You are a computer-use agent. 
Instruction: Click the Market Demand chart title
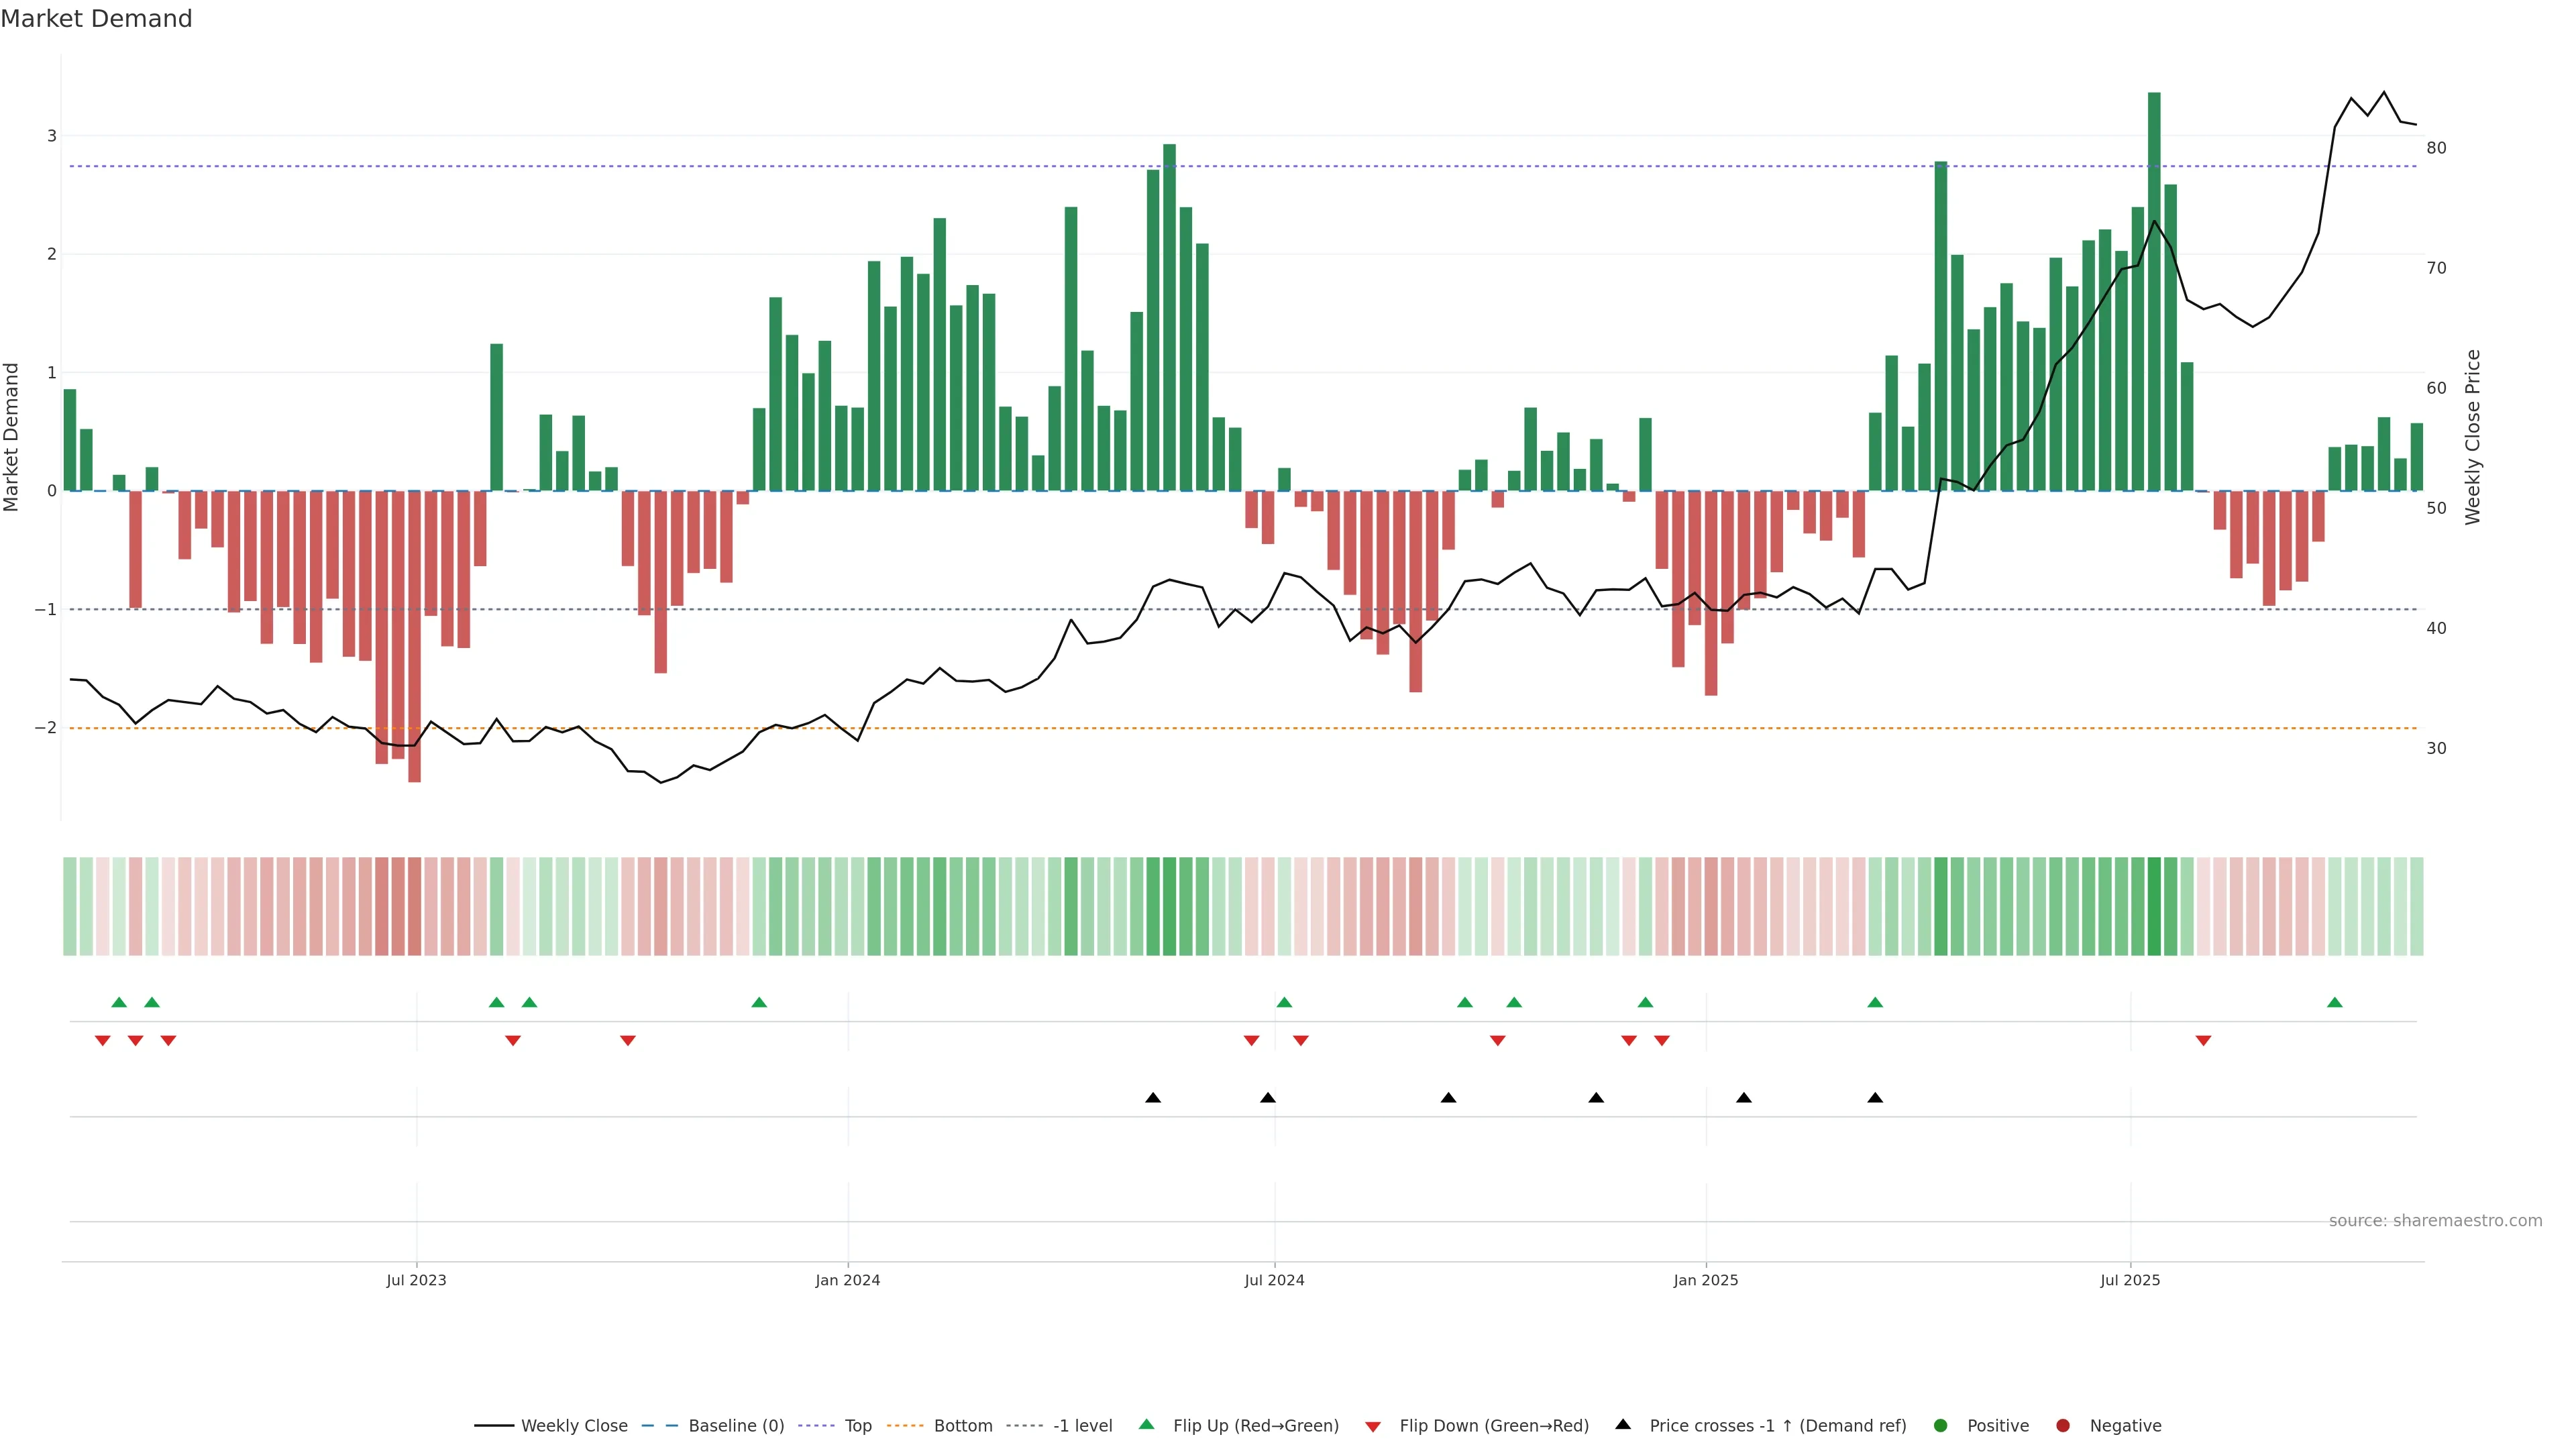tap(96, 19)
